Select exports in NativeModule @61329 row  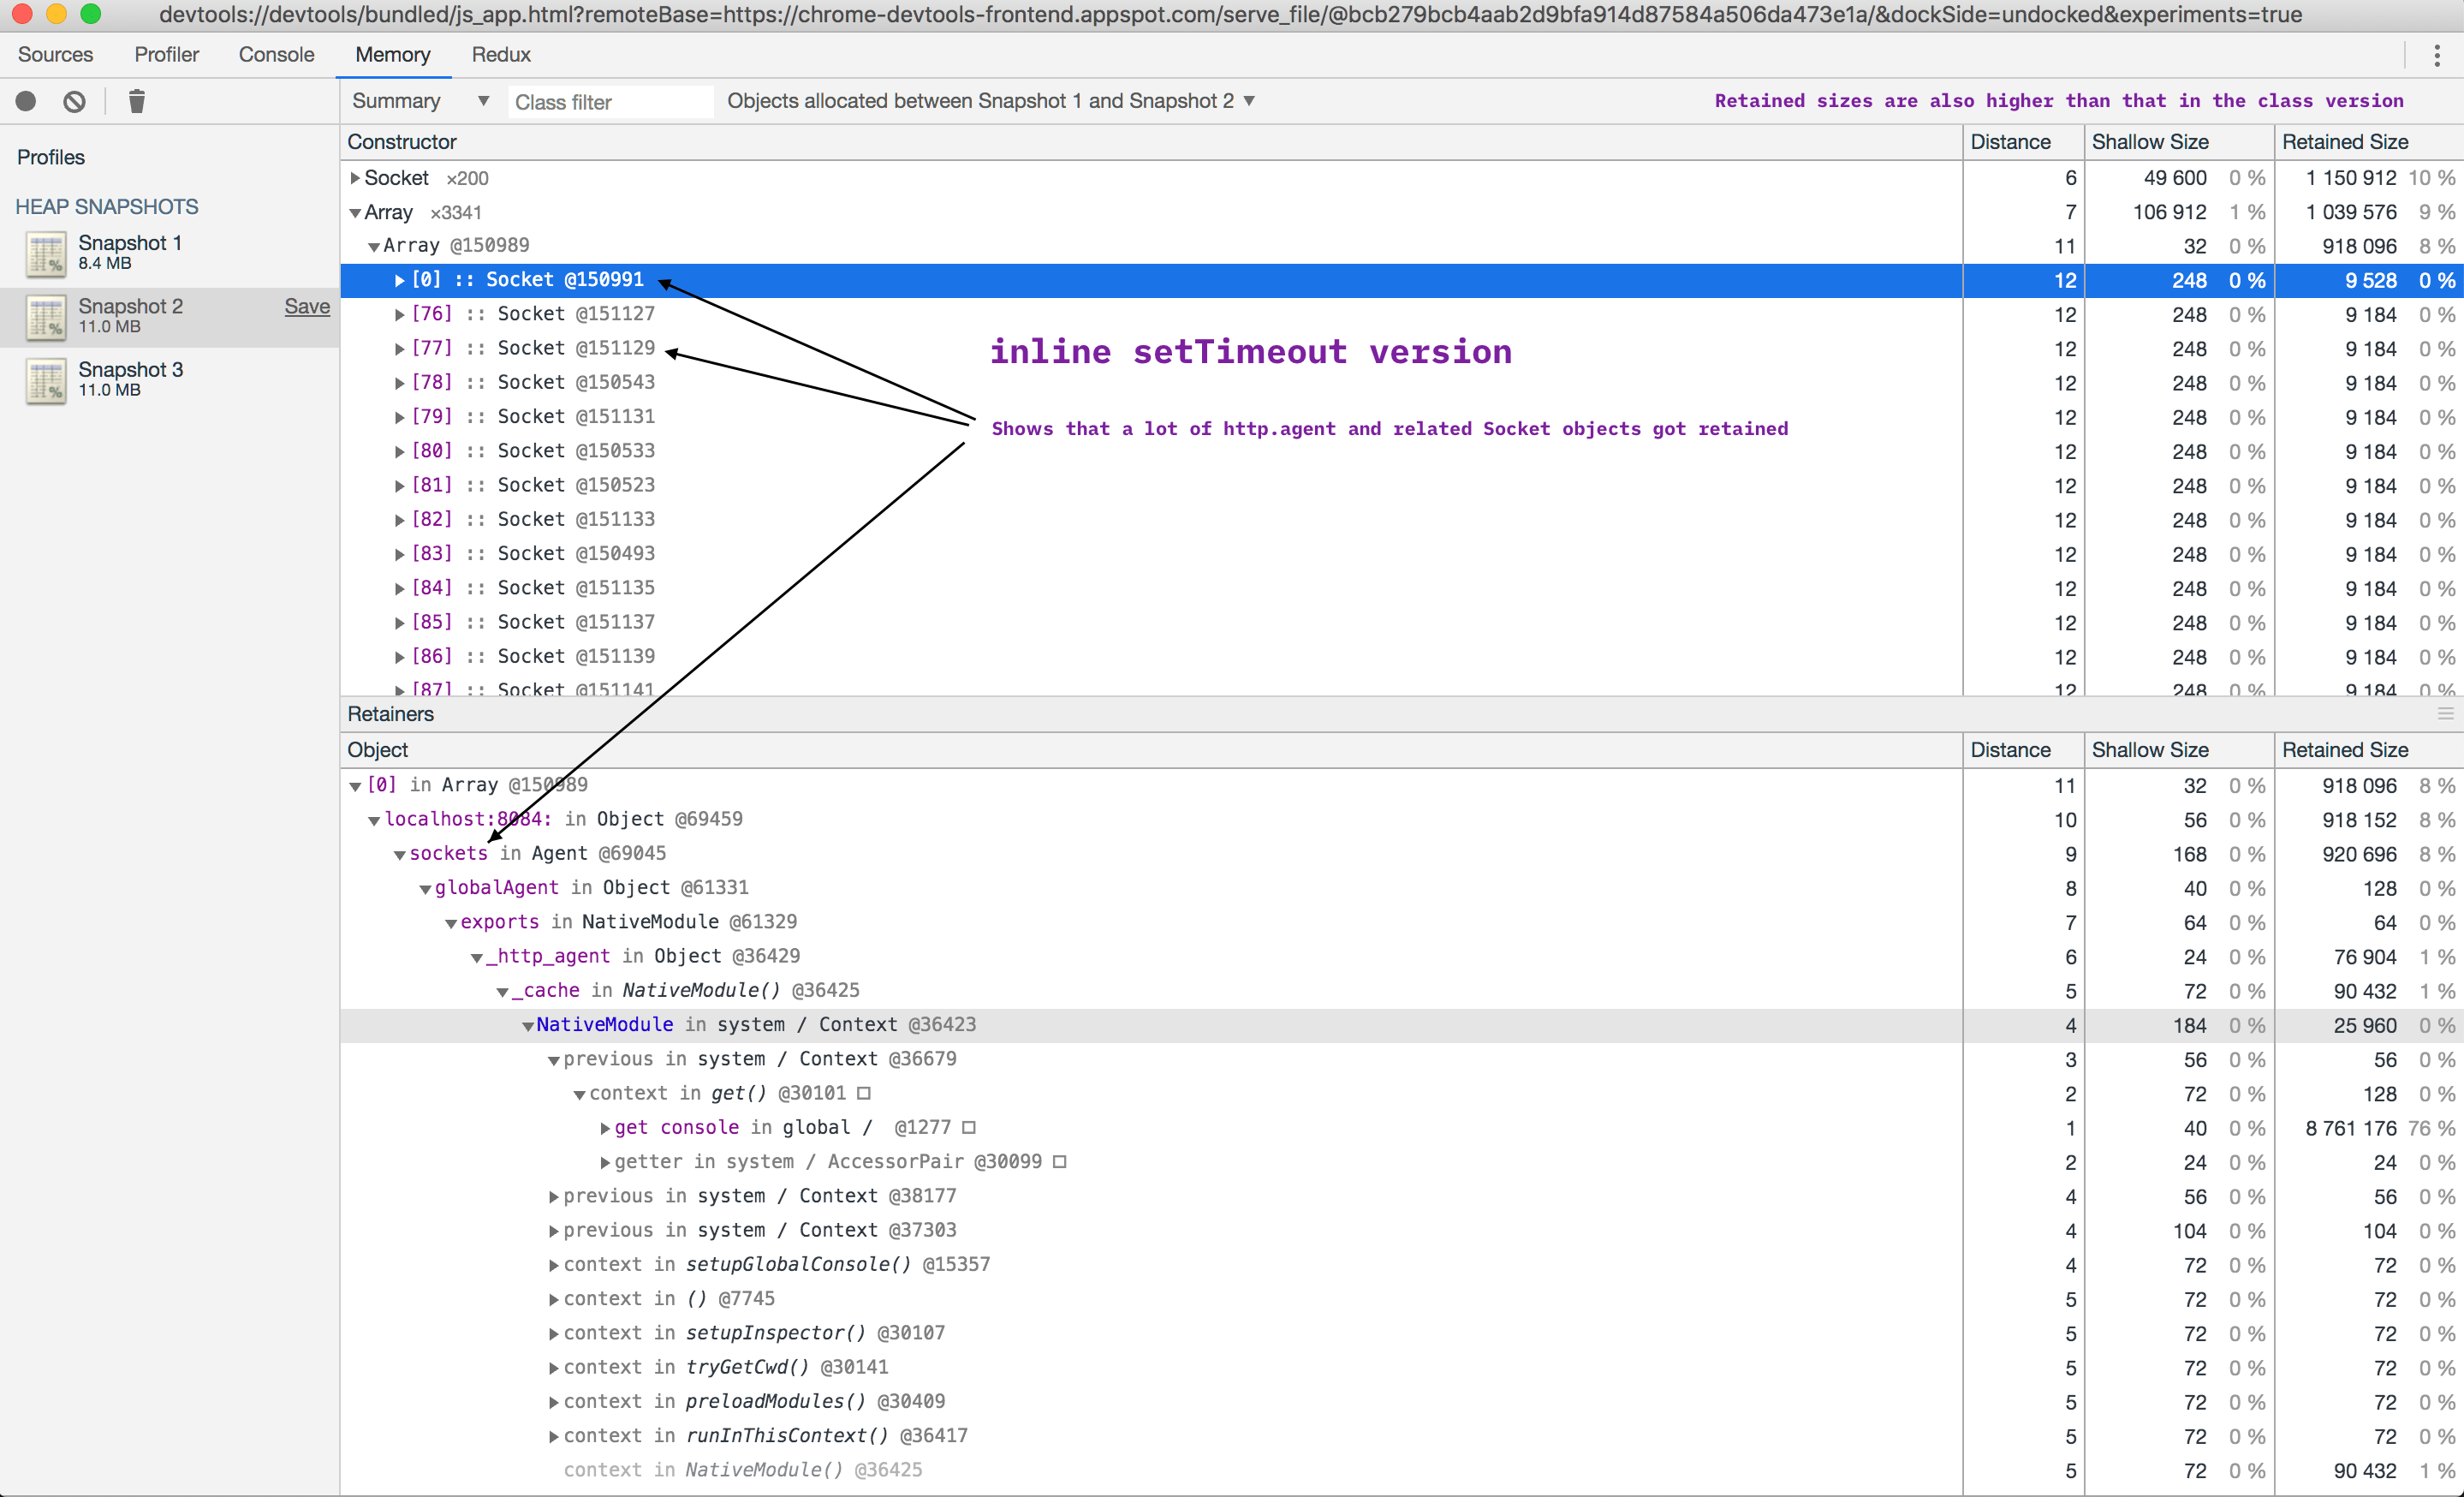tap(1401, 922)
